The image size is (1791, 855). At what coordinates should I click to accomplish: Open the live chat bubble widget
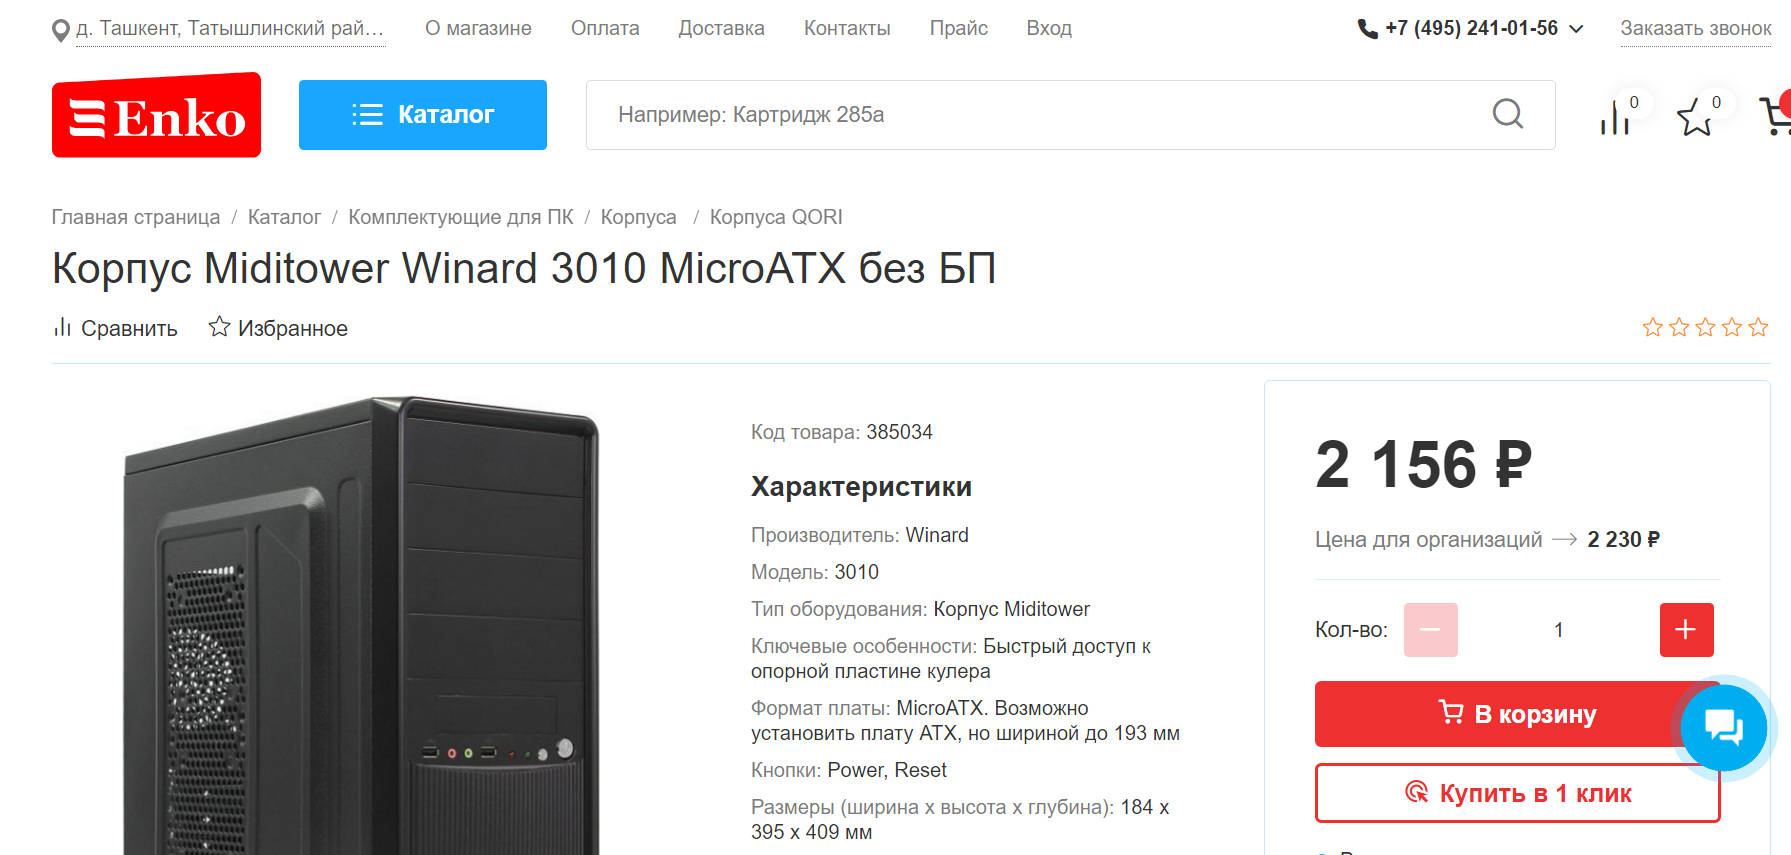[x=1723, y=728]
